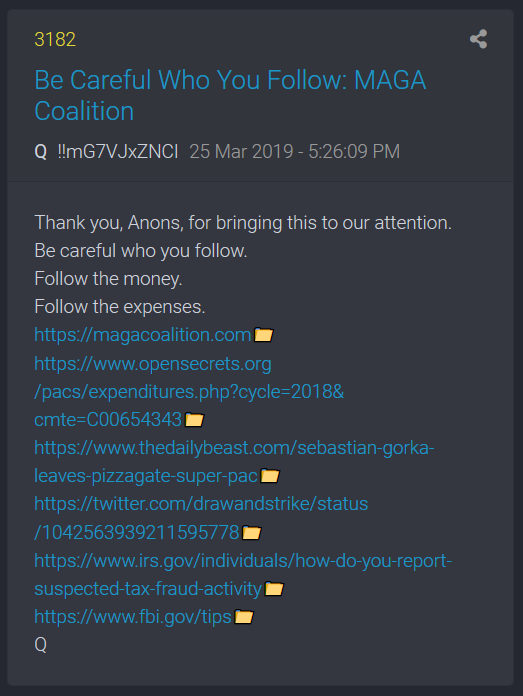Click folder icon after tweet status number
523x696 pixels.
click(252, 532)
